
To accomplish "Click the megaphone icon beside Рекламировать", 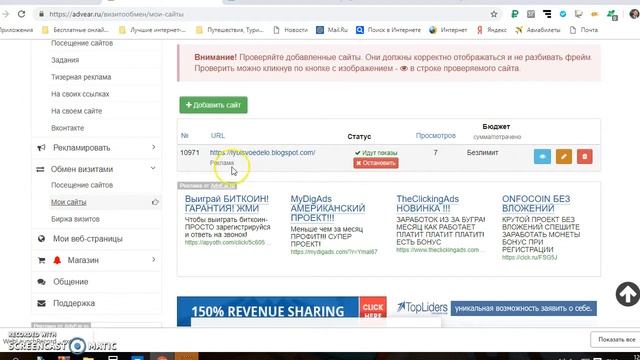I will (x=41, y=148).
